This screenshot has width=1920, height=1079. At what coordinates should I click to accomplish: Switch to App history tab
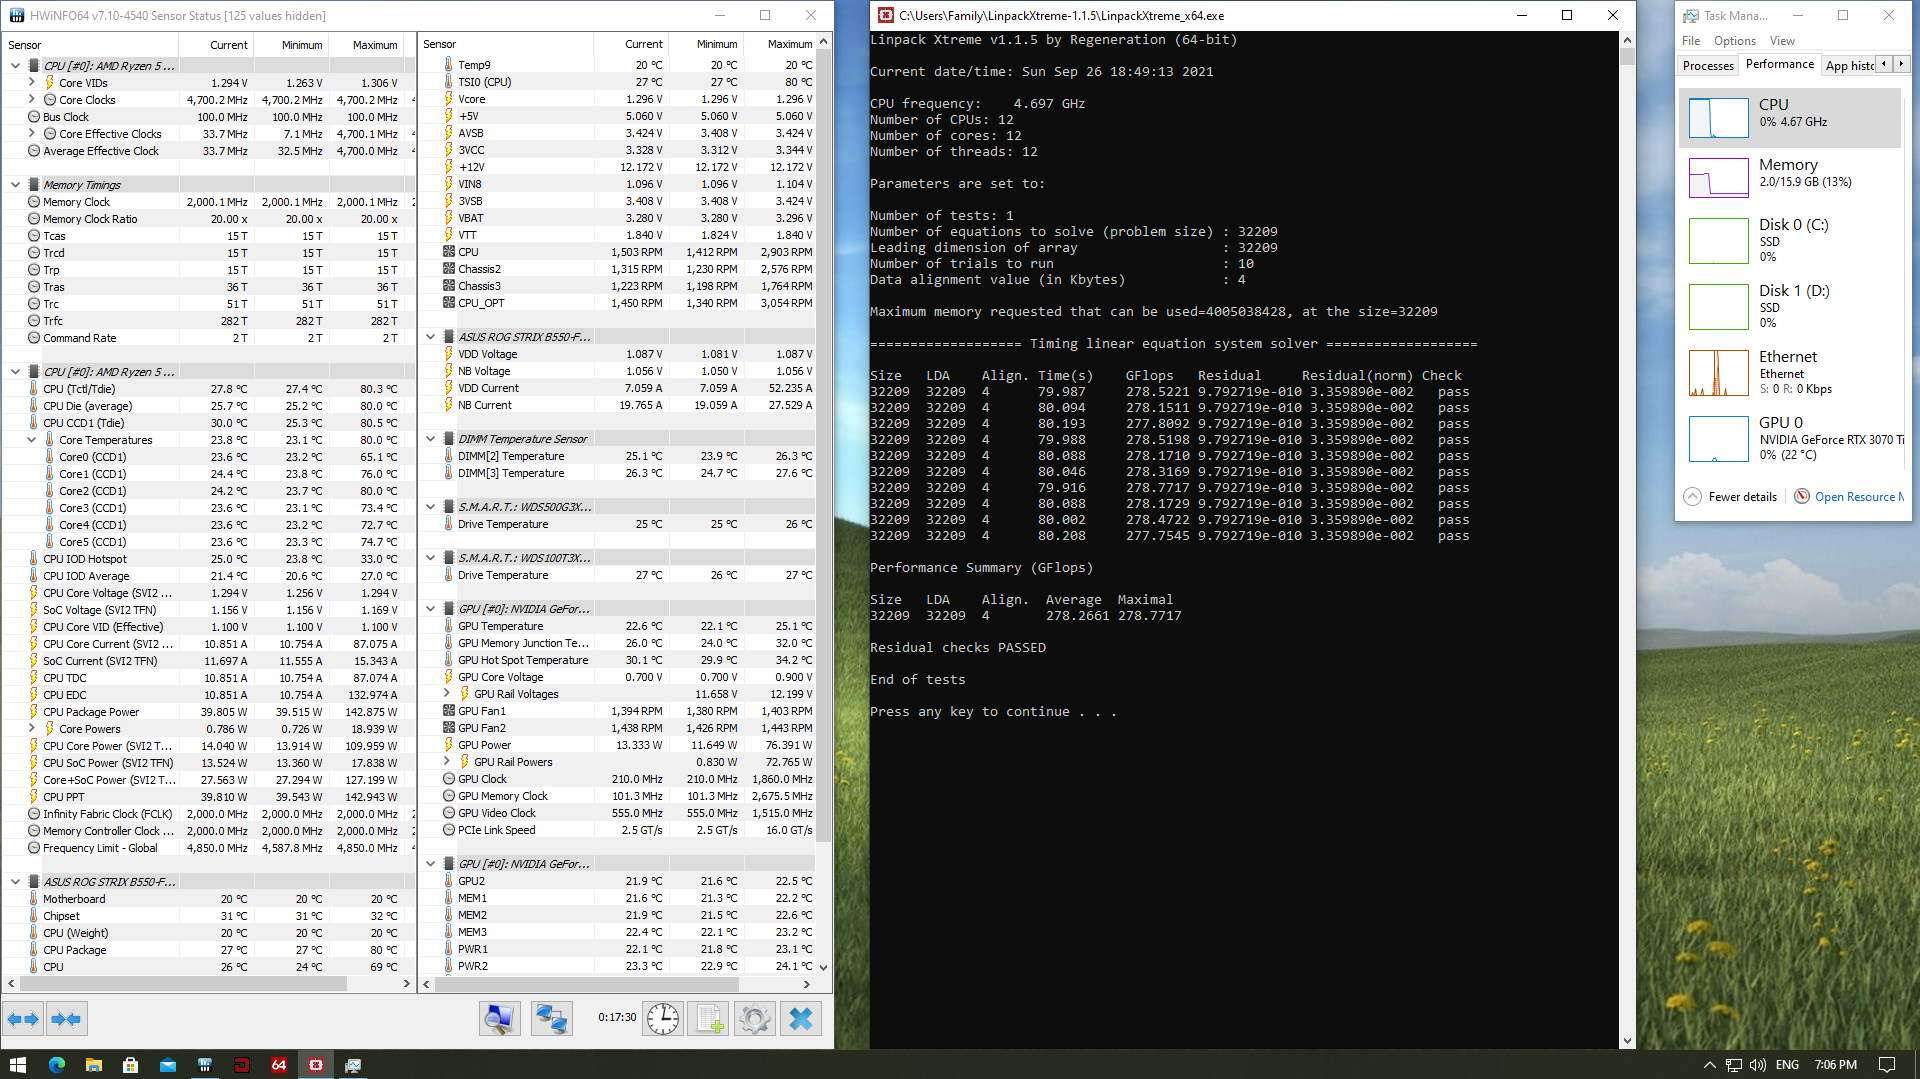[1849, 65]
